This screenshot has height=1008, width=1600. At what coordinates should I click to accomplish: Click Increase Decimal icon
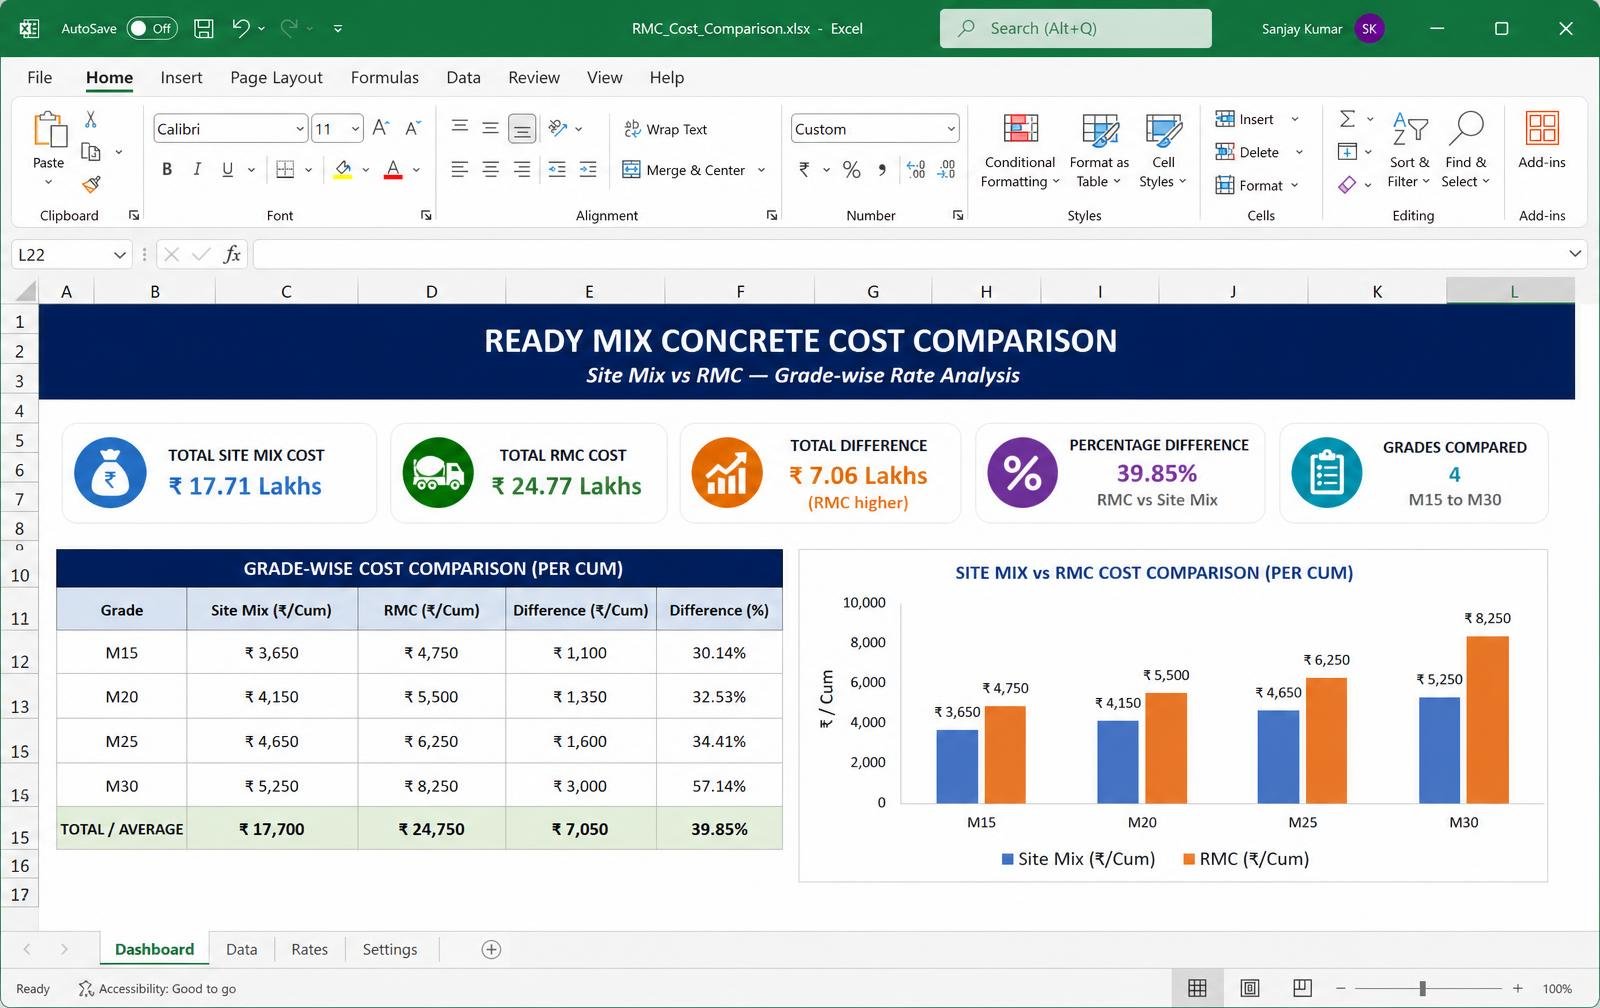(916, 169)
